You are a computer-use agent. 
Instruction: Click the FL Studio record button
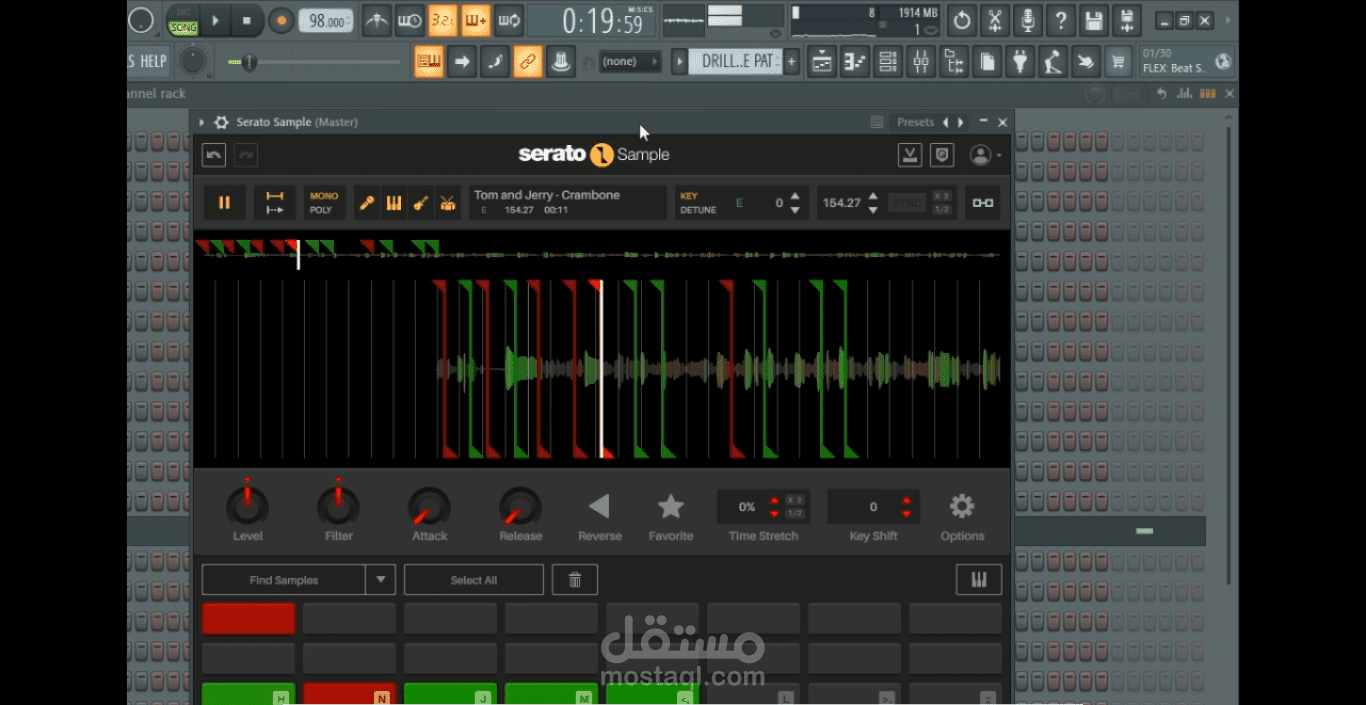click(x=281, y=20)
